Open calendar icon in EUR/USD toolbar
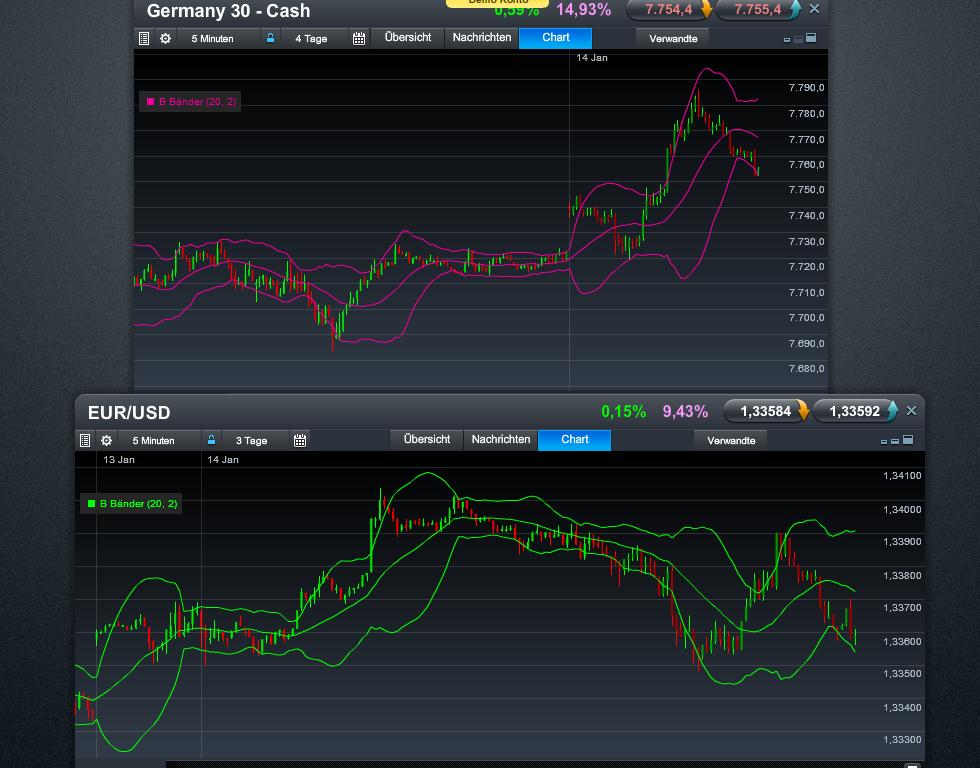The height and width of the screenshot is (768, 980). 300,441
